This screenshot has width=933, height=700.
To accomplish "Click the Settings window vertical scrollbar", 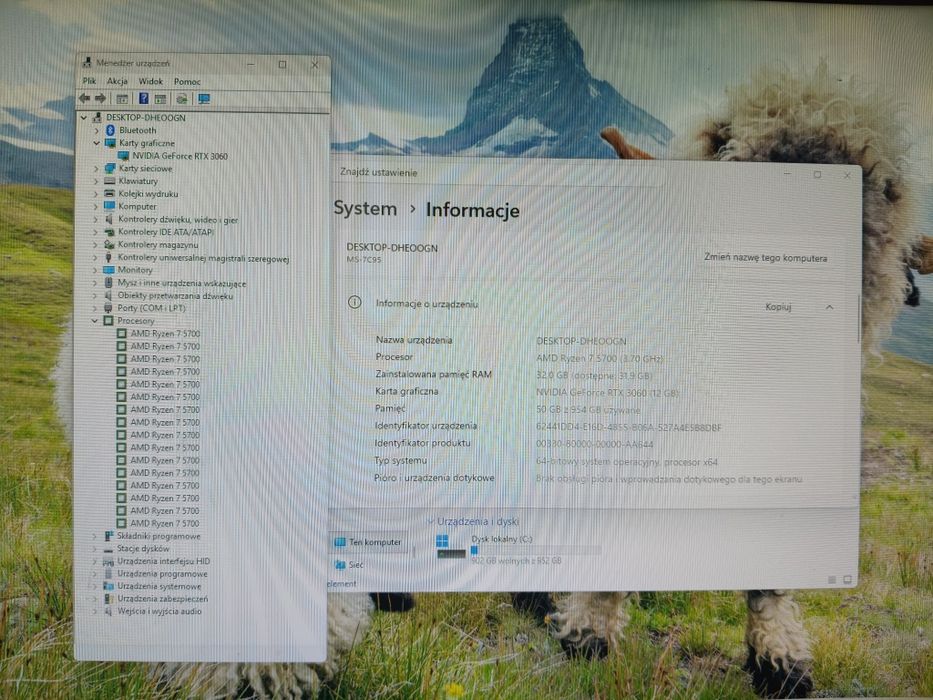I will pyautogui.click(x=858, y=318).
